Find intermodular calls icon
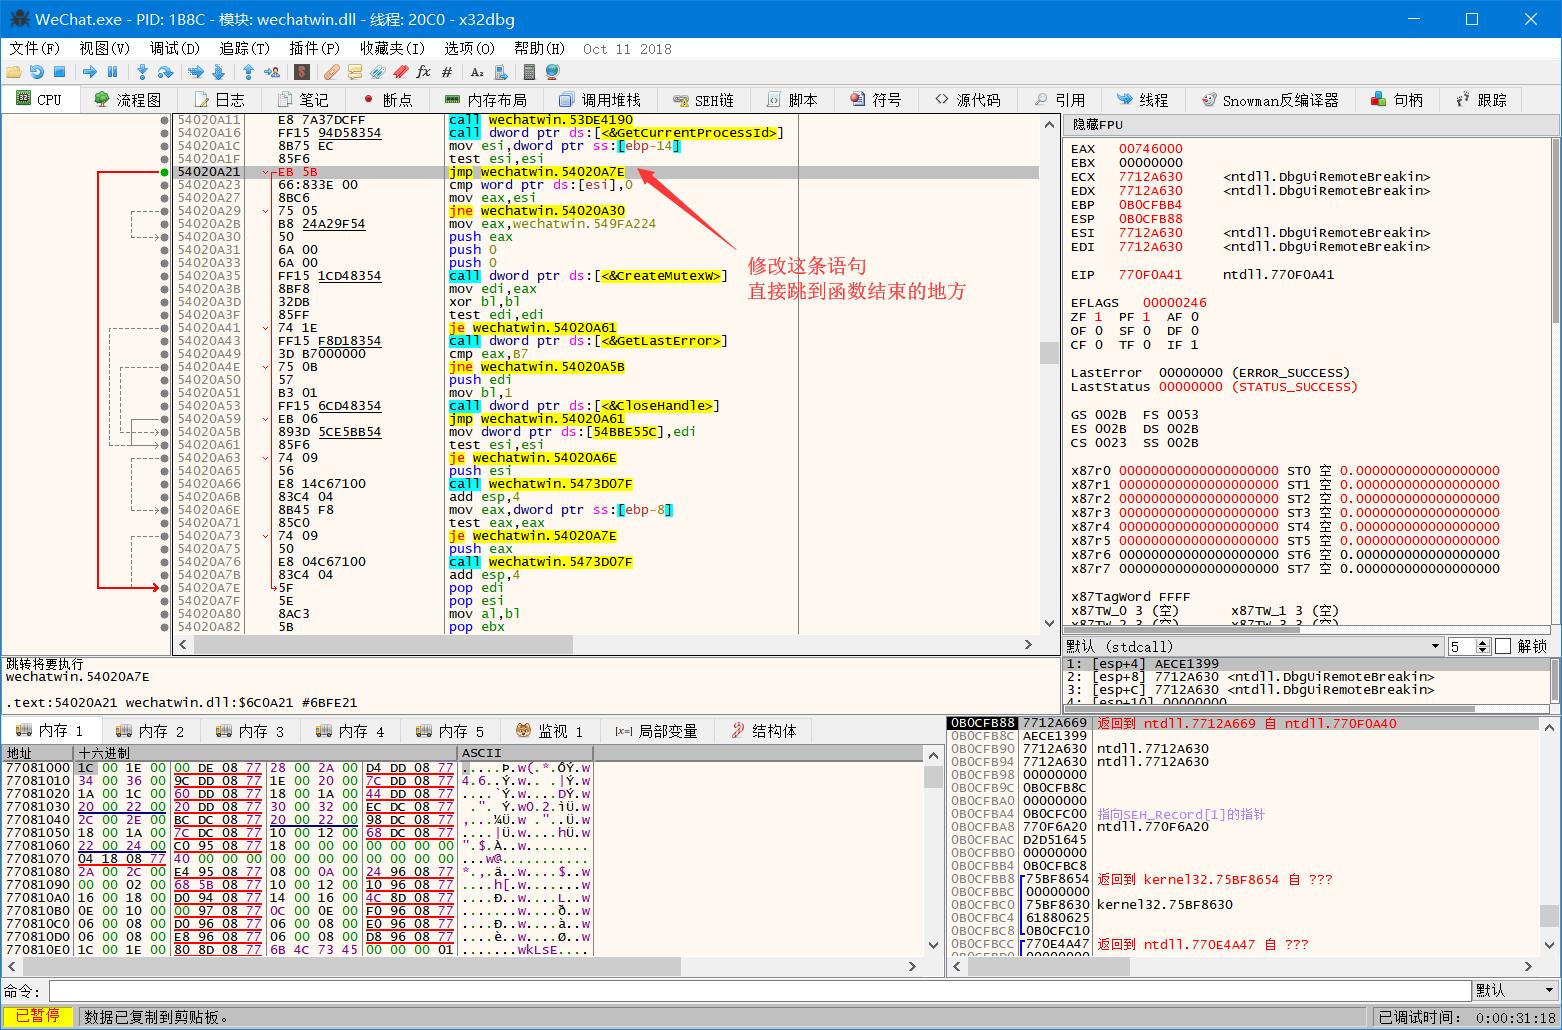The image size is (1562, 1030). pos(500,72)
